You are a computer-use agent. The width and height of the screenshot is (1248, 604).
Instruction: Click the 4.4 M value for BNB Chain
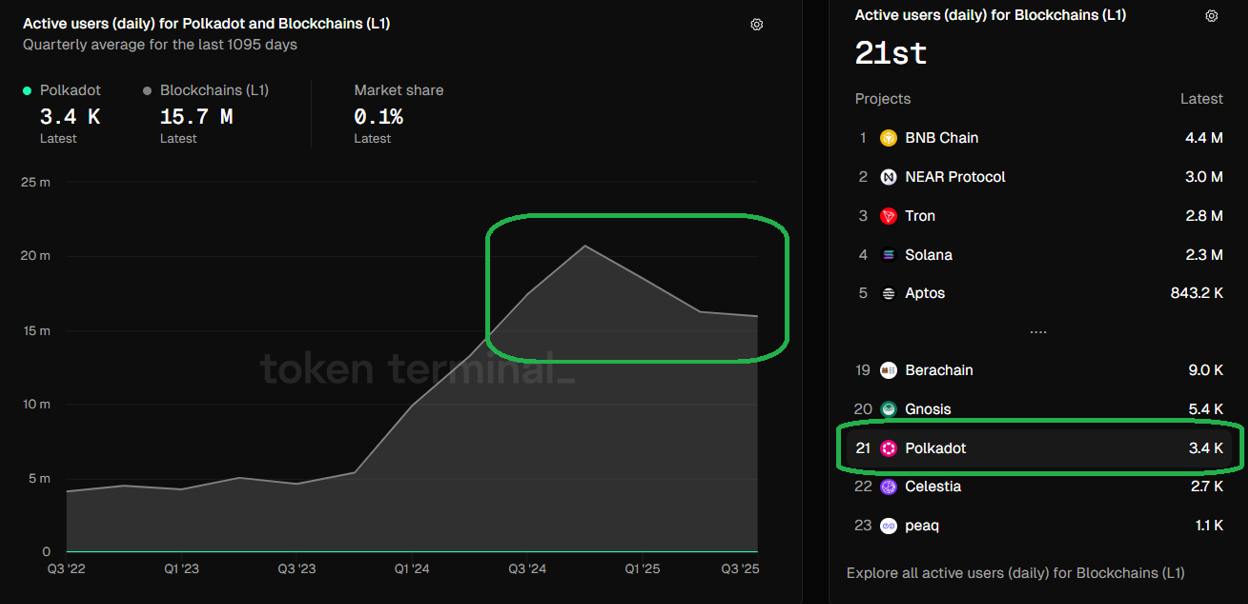[1204, 138]
